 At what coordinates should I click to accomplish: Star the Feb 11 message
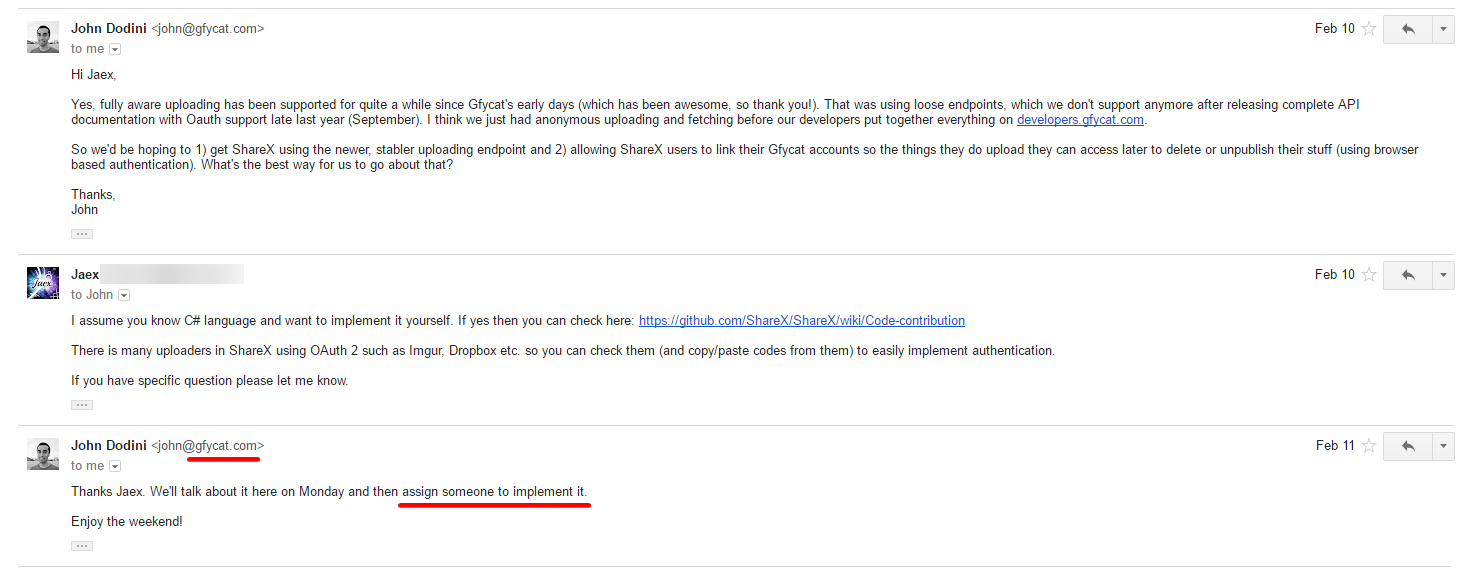pos(1369,446)
